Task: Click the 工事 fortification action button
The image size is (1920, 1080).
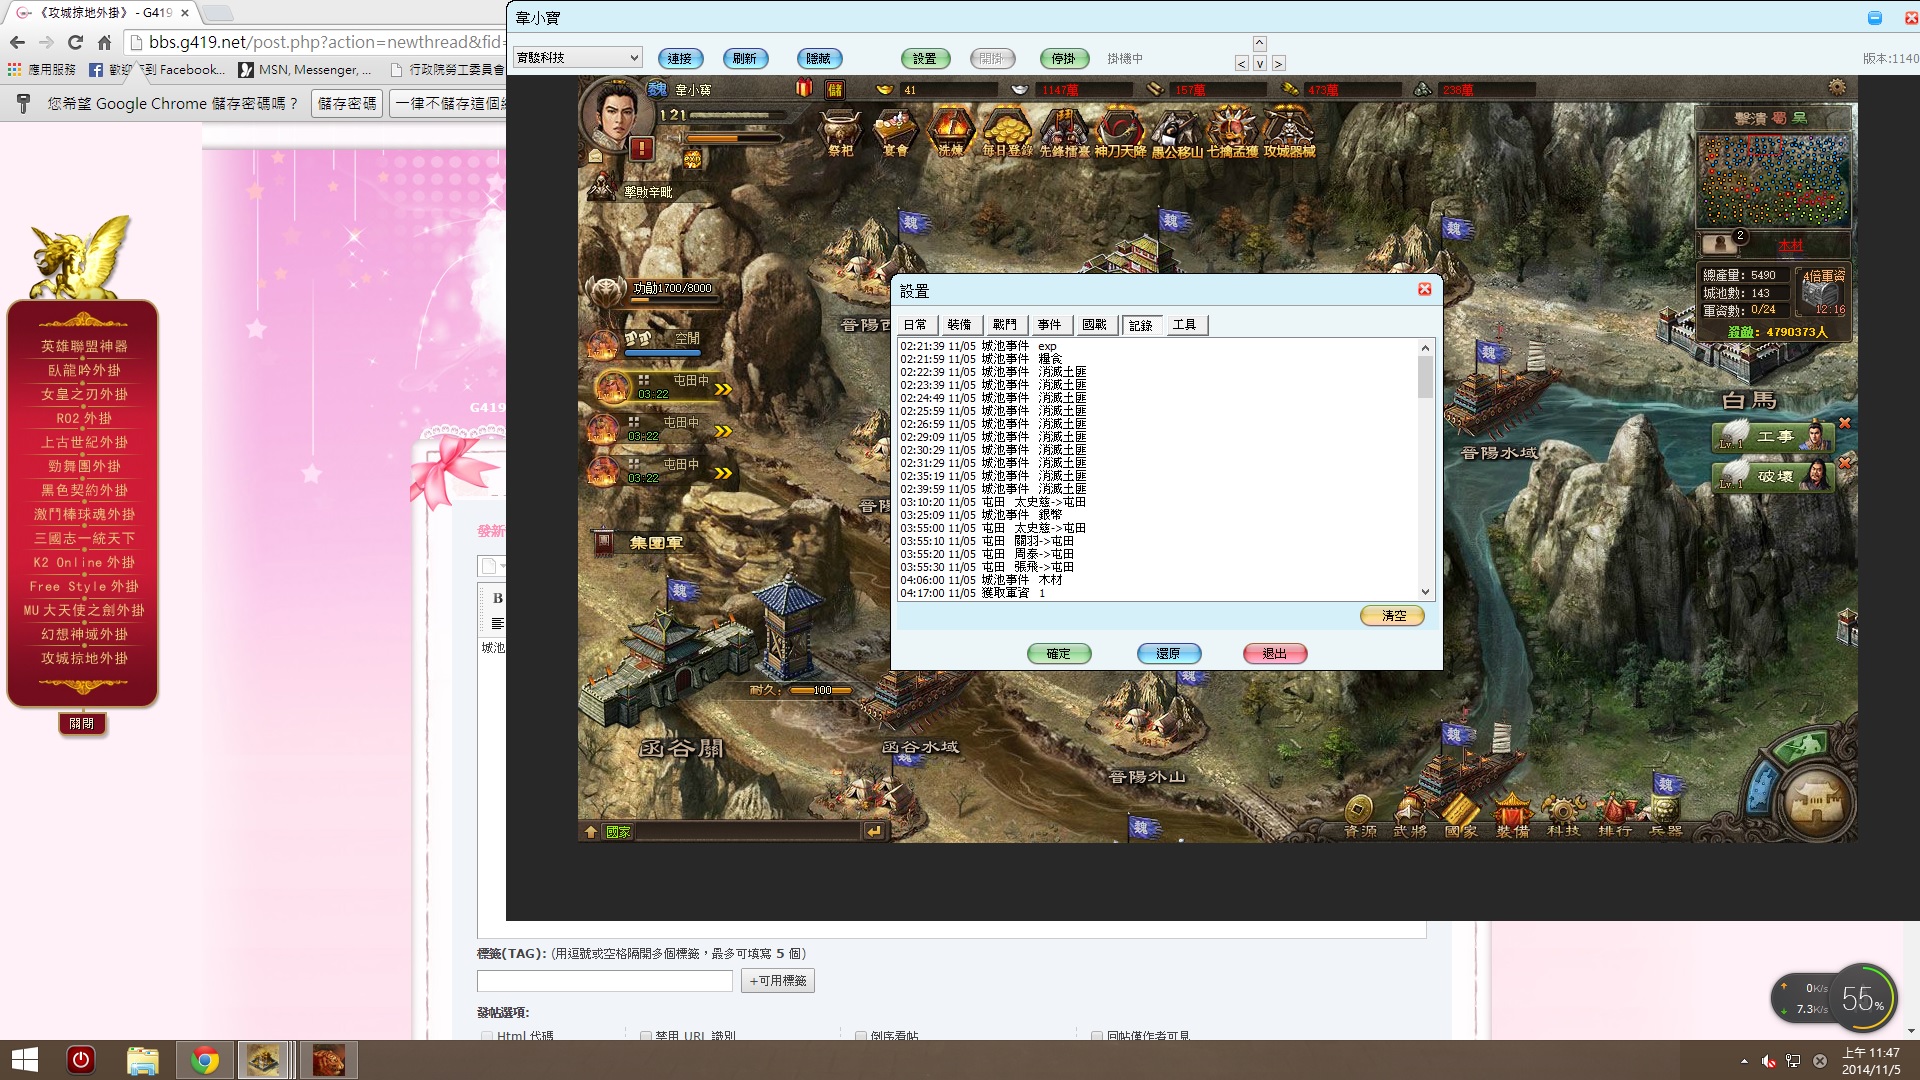Action: [1773, 437]
